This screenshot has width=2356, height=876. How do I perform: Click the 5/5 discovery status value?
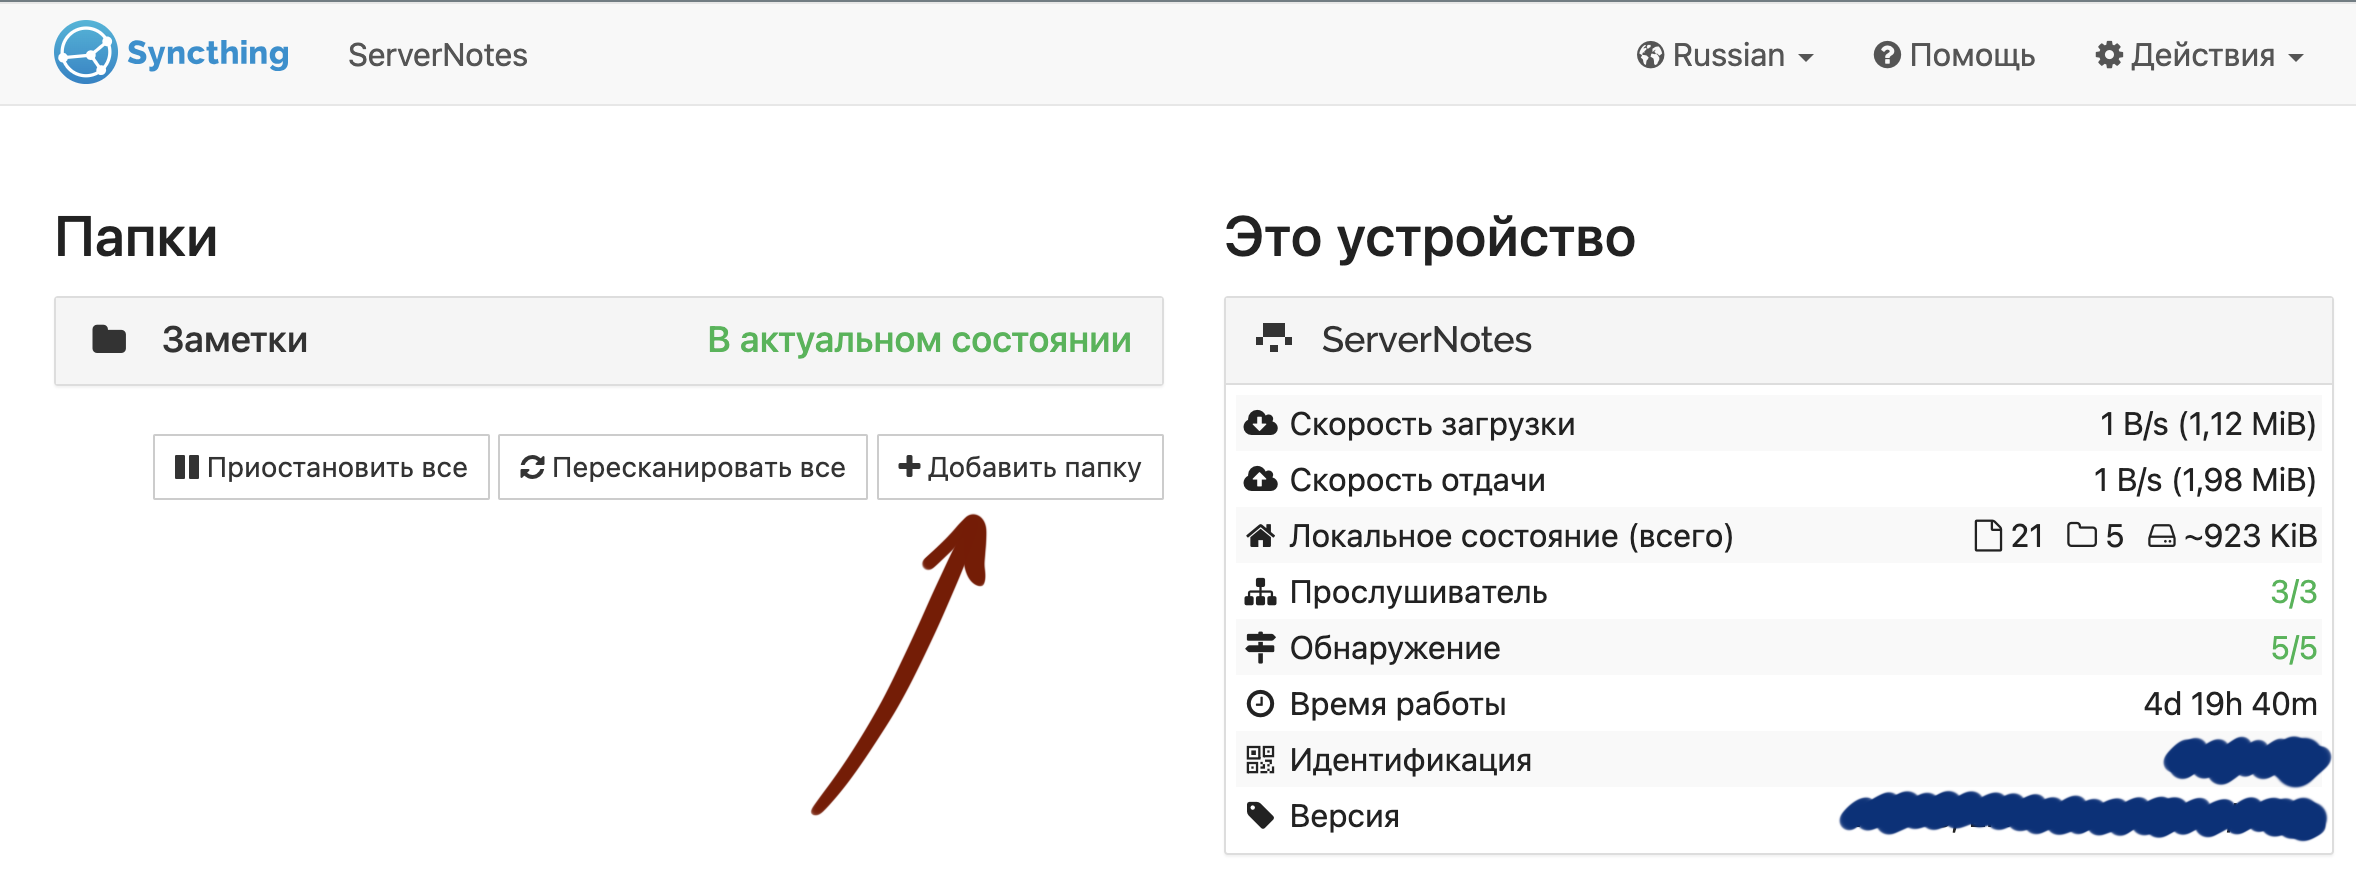pyautogui.click(x=2292, y=648)
